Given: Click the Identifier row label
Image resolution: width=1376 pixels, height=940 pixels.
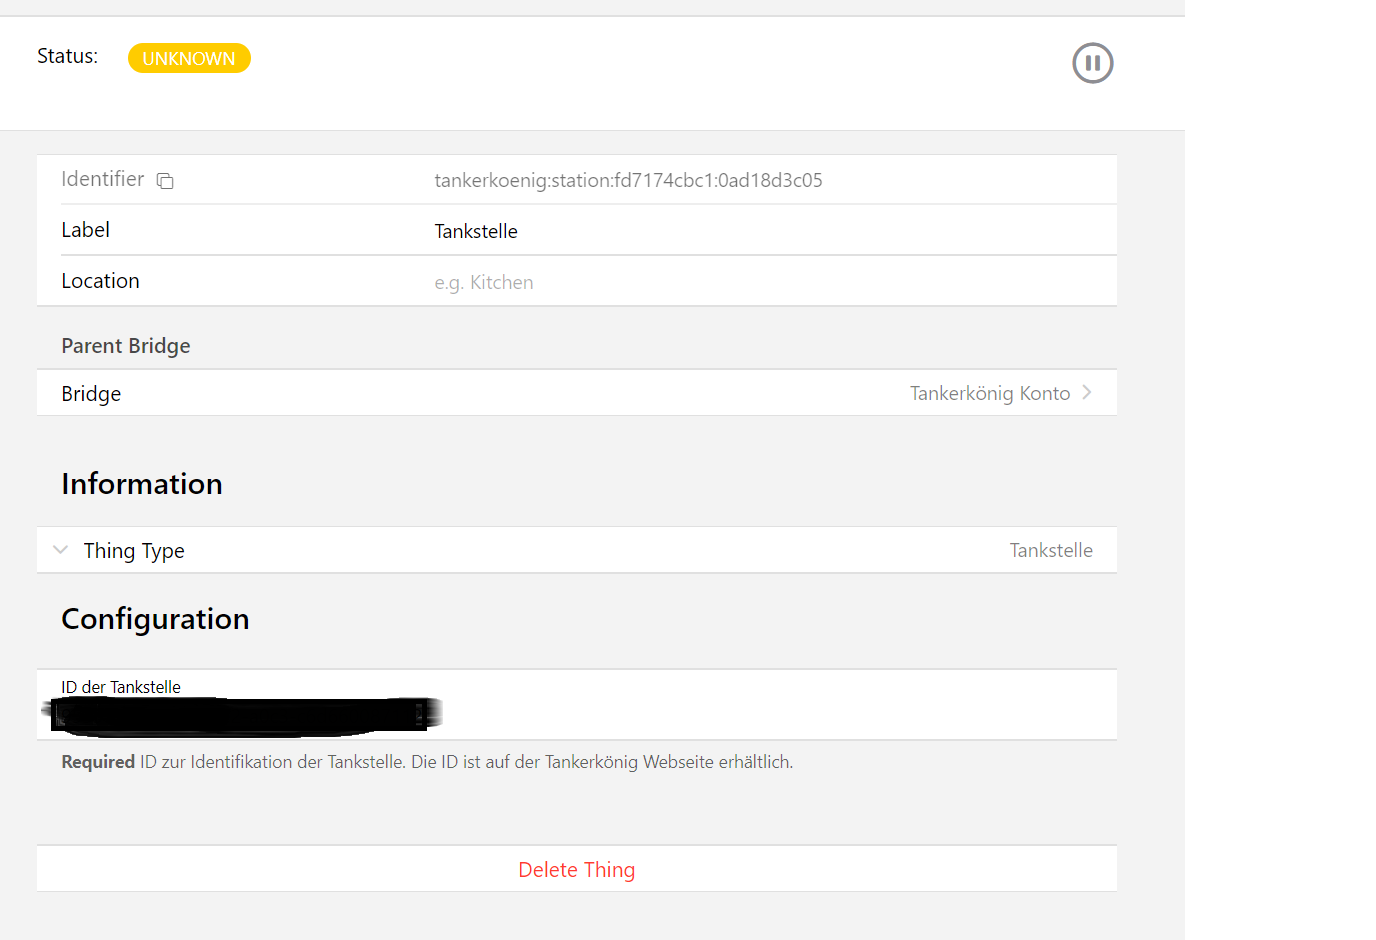Looking at the screenshot, I should [103, 179].
